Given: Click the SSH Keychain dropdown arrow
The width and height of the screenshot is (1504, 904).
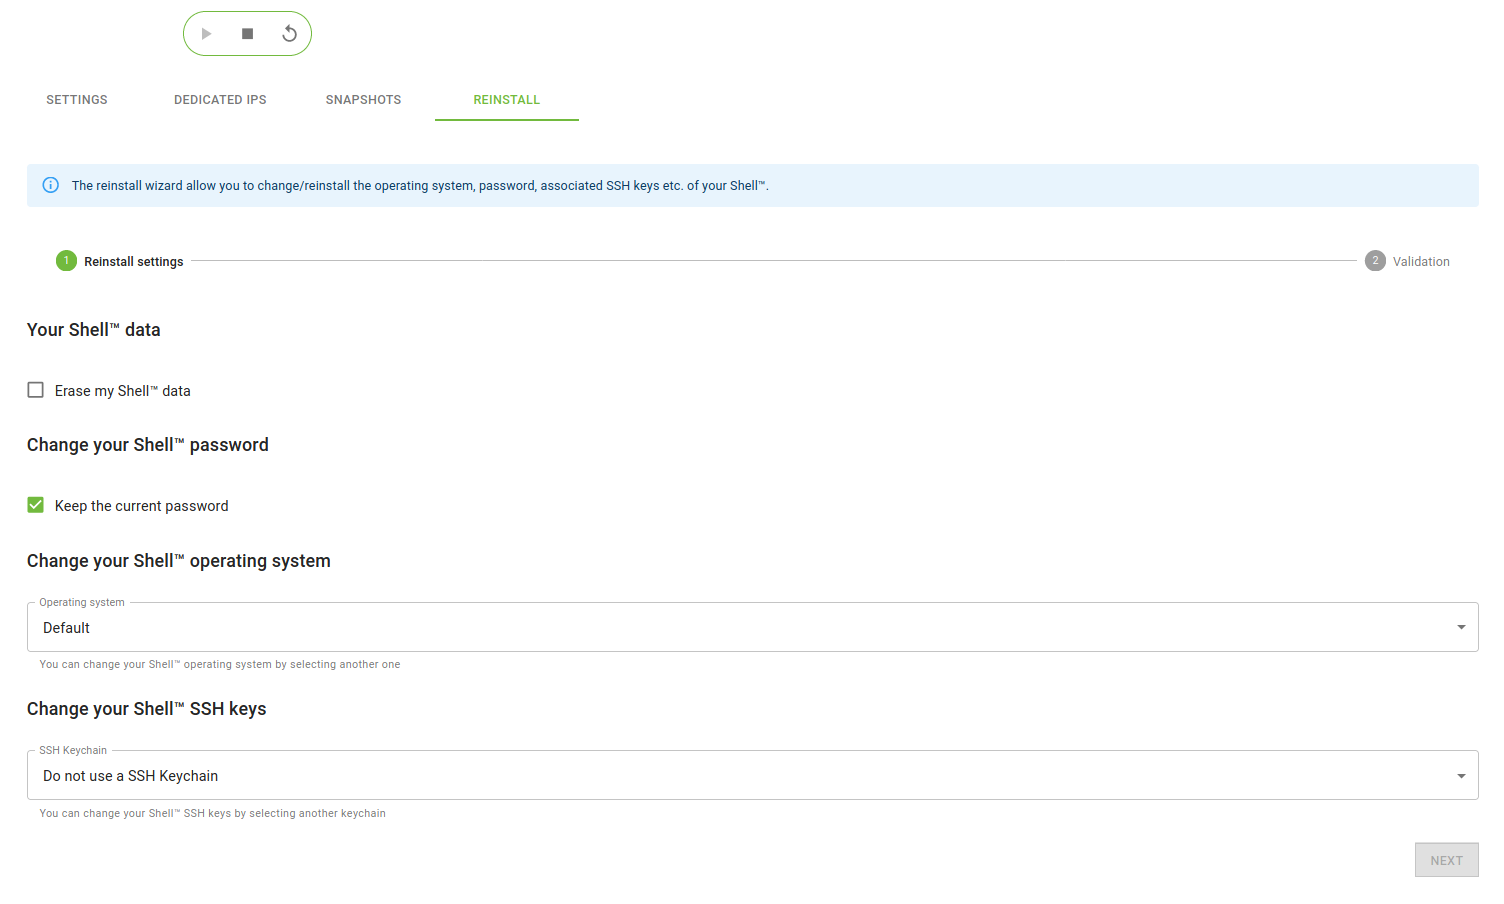Looking at the screenshot, I should tap(1461, 776).
